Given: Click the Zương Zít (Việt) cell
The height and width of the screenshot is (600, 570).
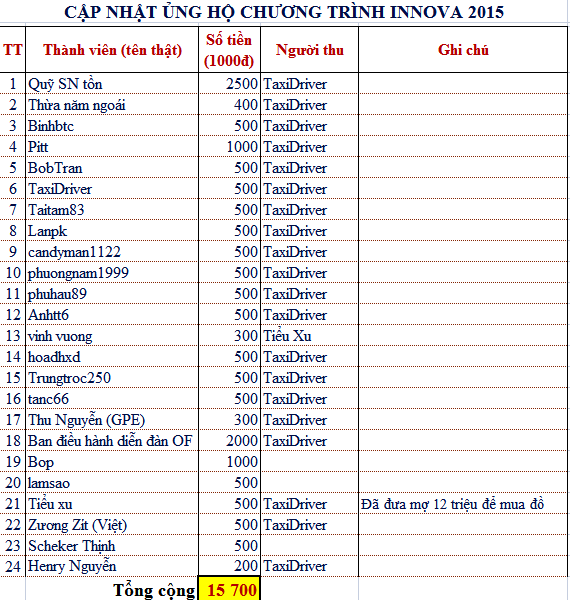Looking at the screenshot, I should pyautogui.click(x=112, y=525).
